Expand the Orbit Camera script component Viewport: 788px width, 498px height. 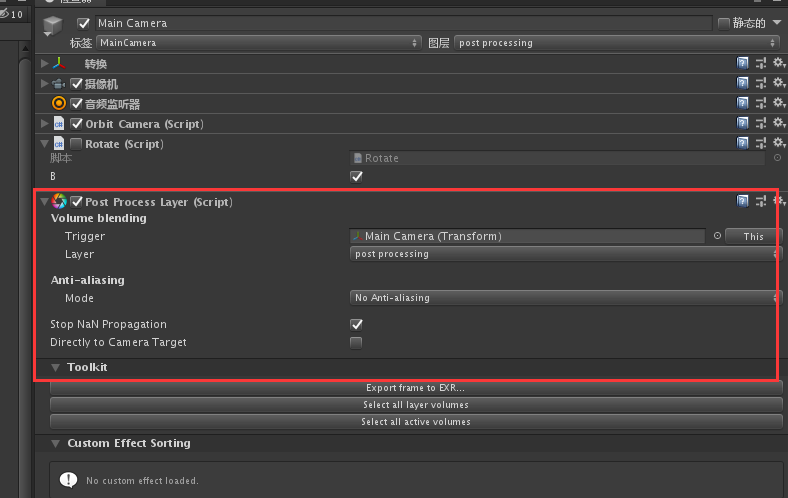[45, 124]
